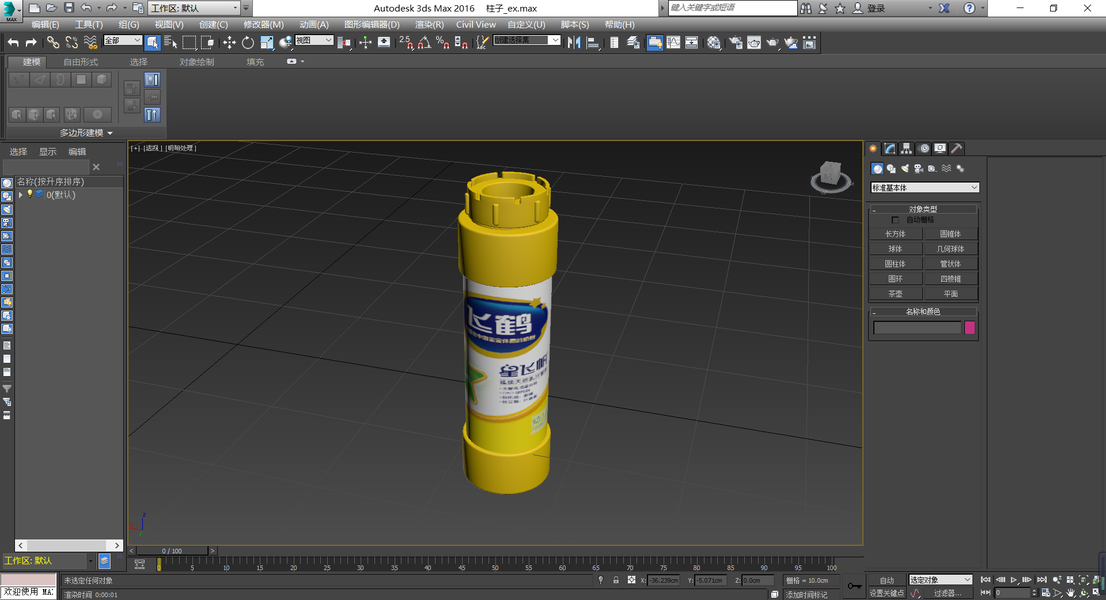Click the Bind to Space Warp icon
Viewport: 1106px width, 600px height.
click(90, 42)
